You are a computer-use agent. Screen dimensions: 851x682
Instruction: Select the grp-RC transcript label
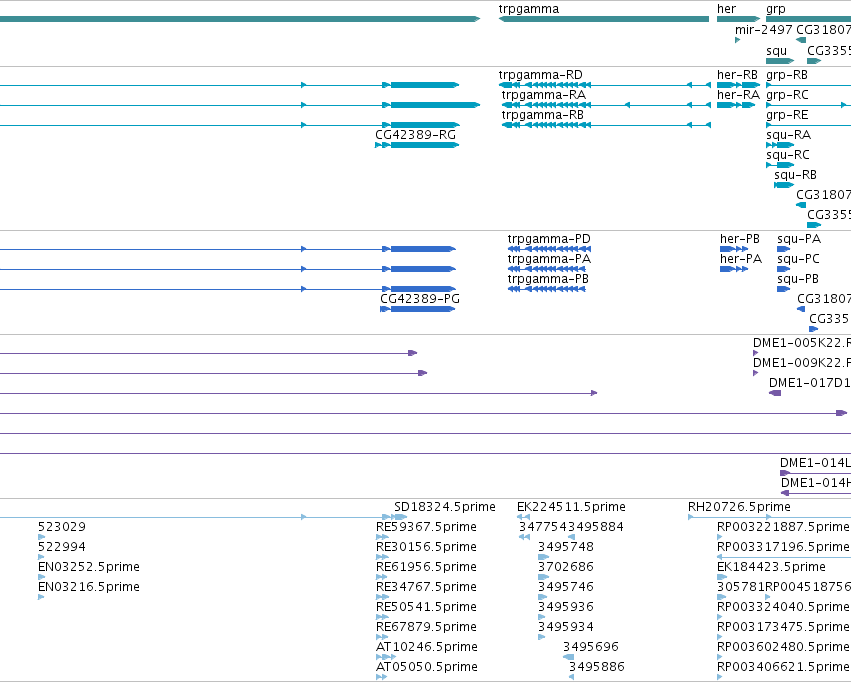tap(788, 95)
